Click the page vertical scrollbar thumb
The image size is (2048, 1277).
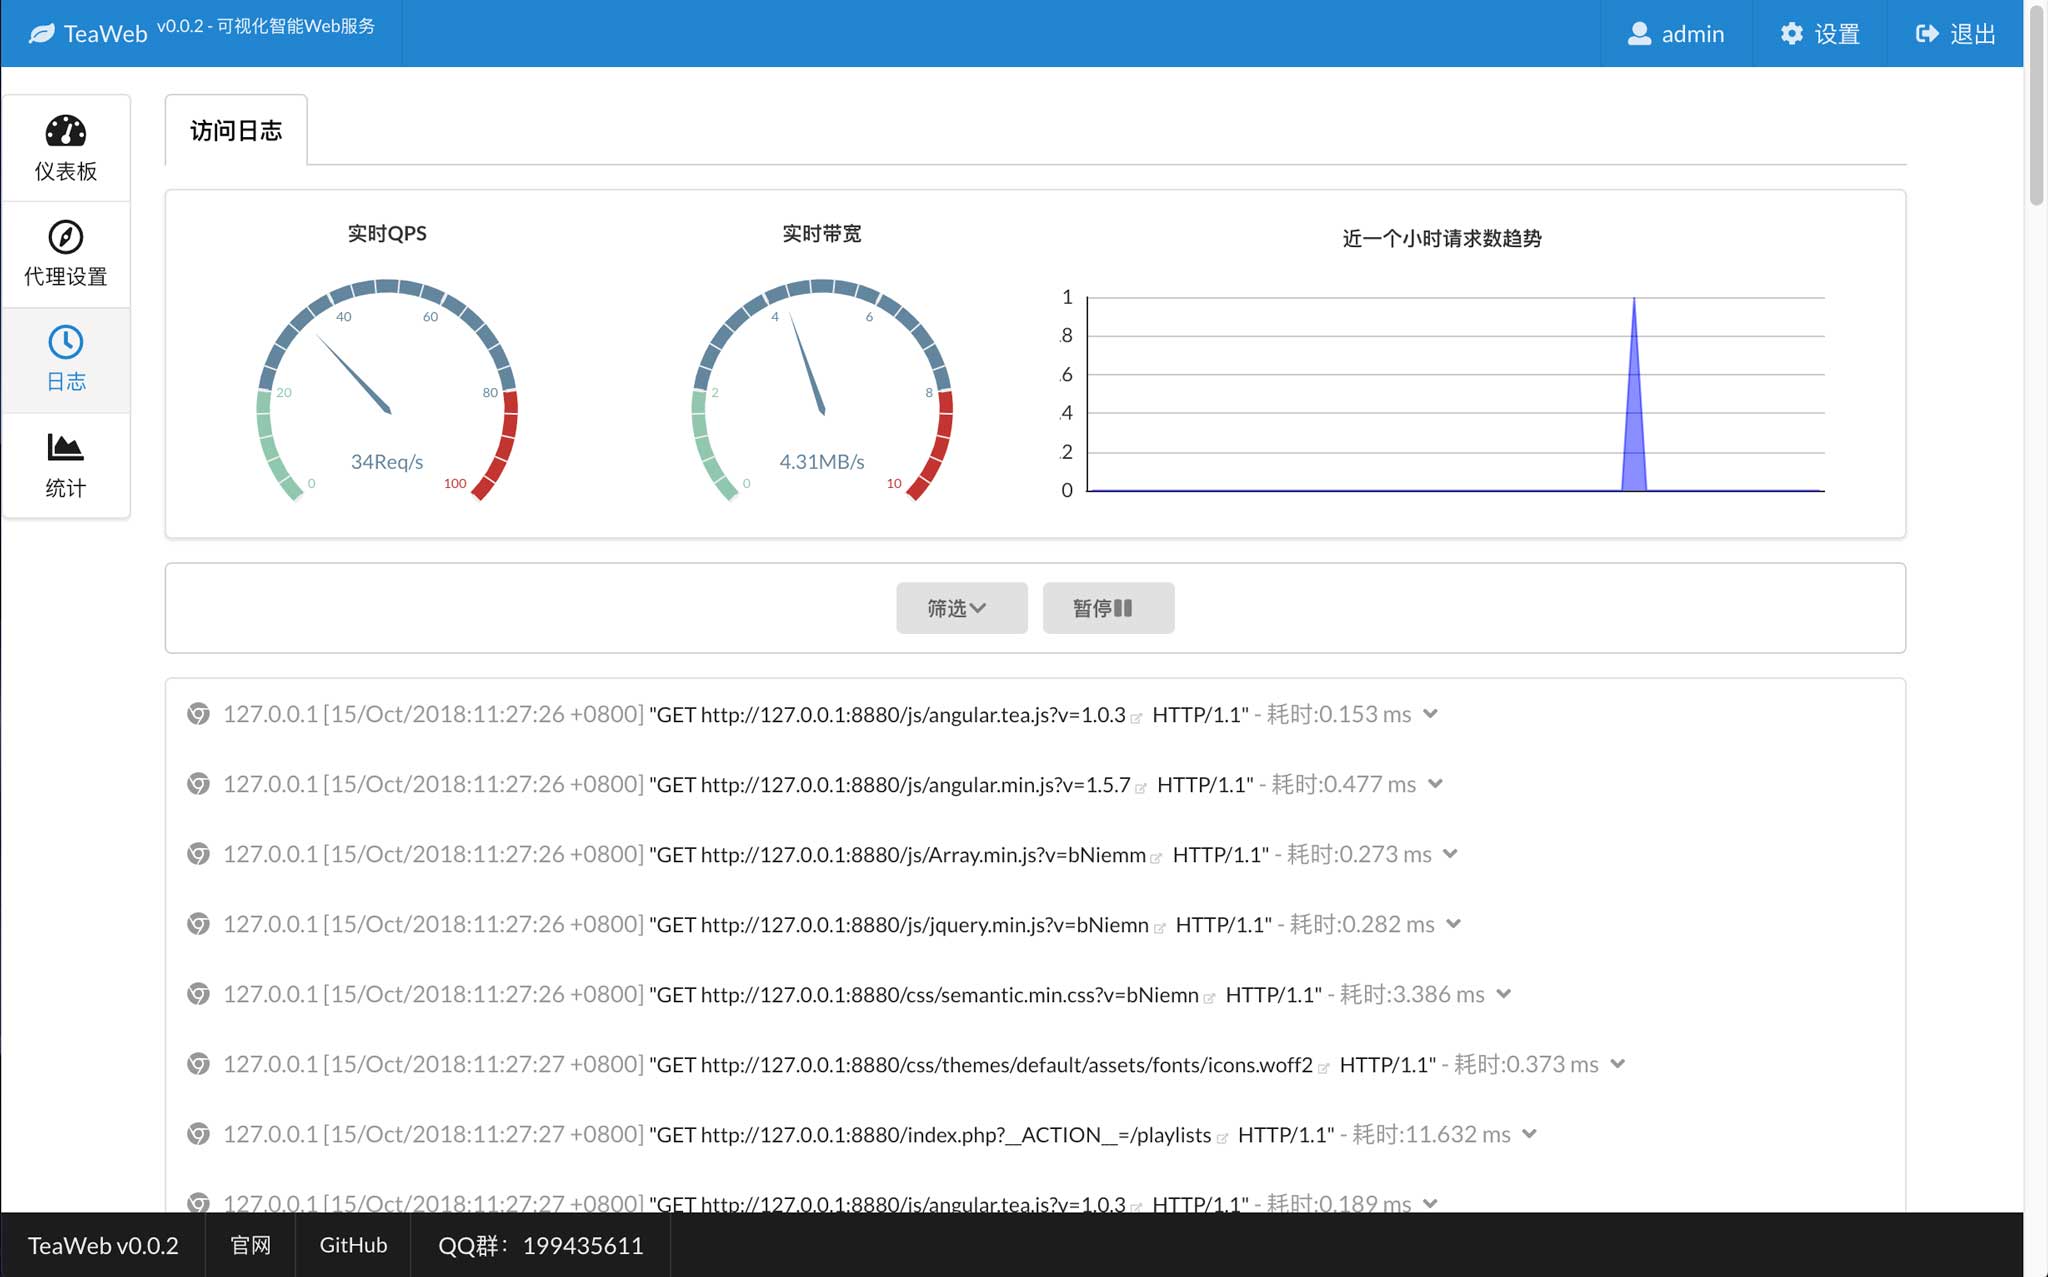pyautogui.click(x=2036, y=105)
